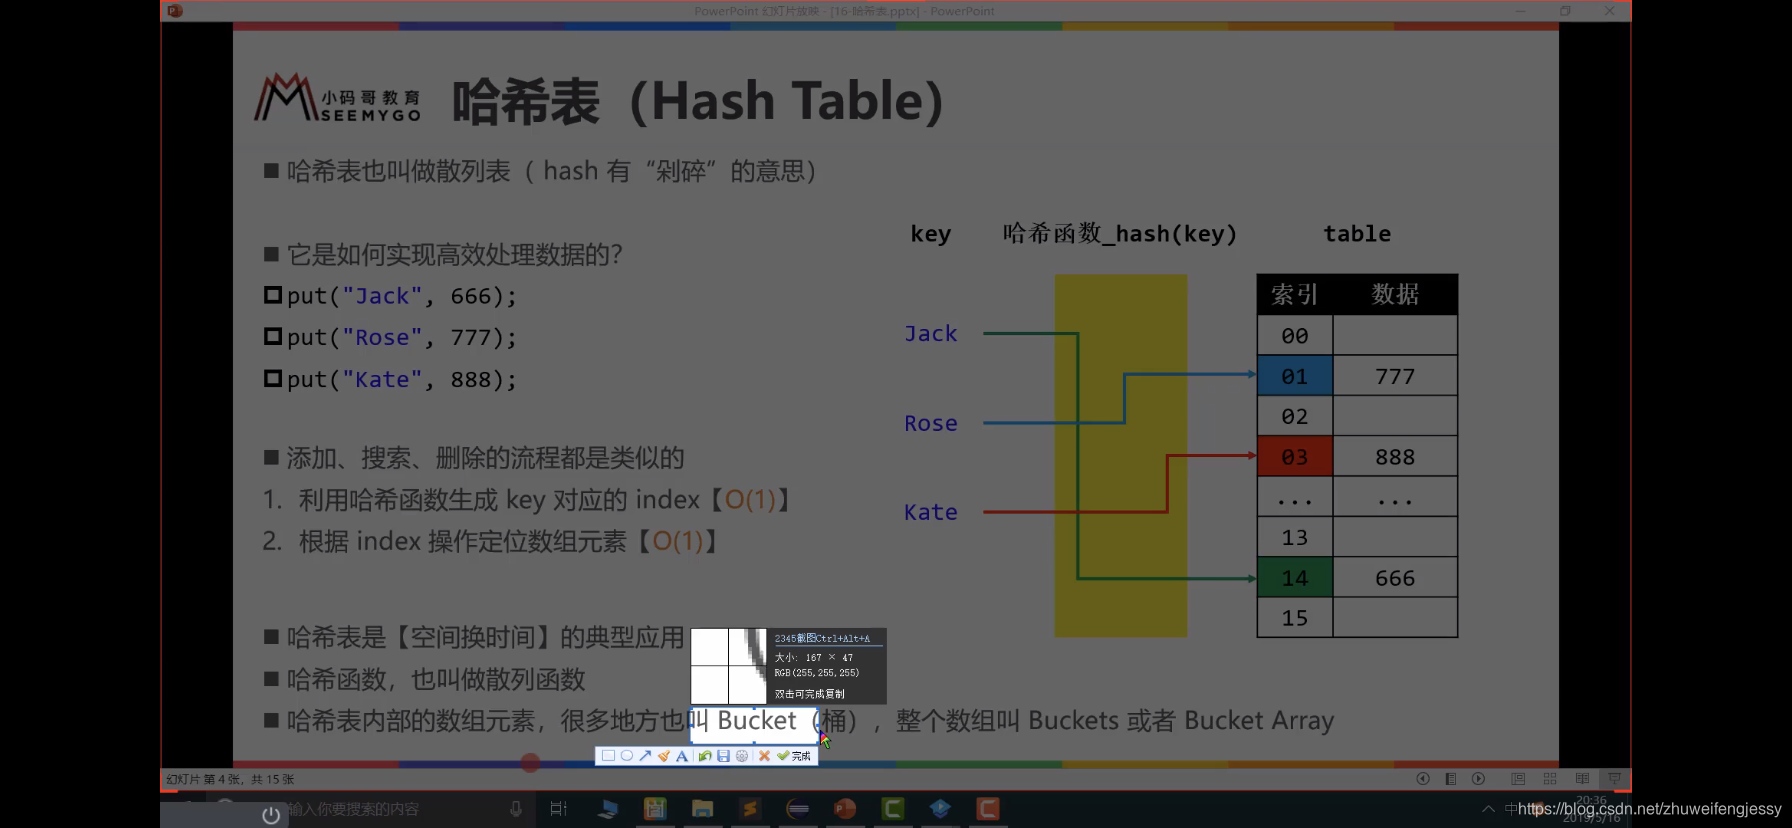Select the arrow drawing tool
The image size is (1792, 828).
(x=645, y=756)
